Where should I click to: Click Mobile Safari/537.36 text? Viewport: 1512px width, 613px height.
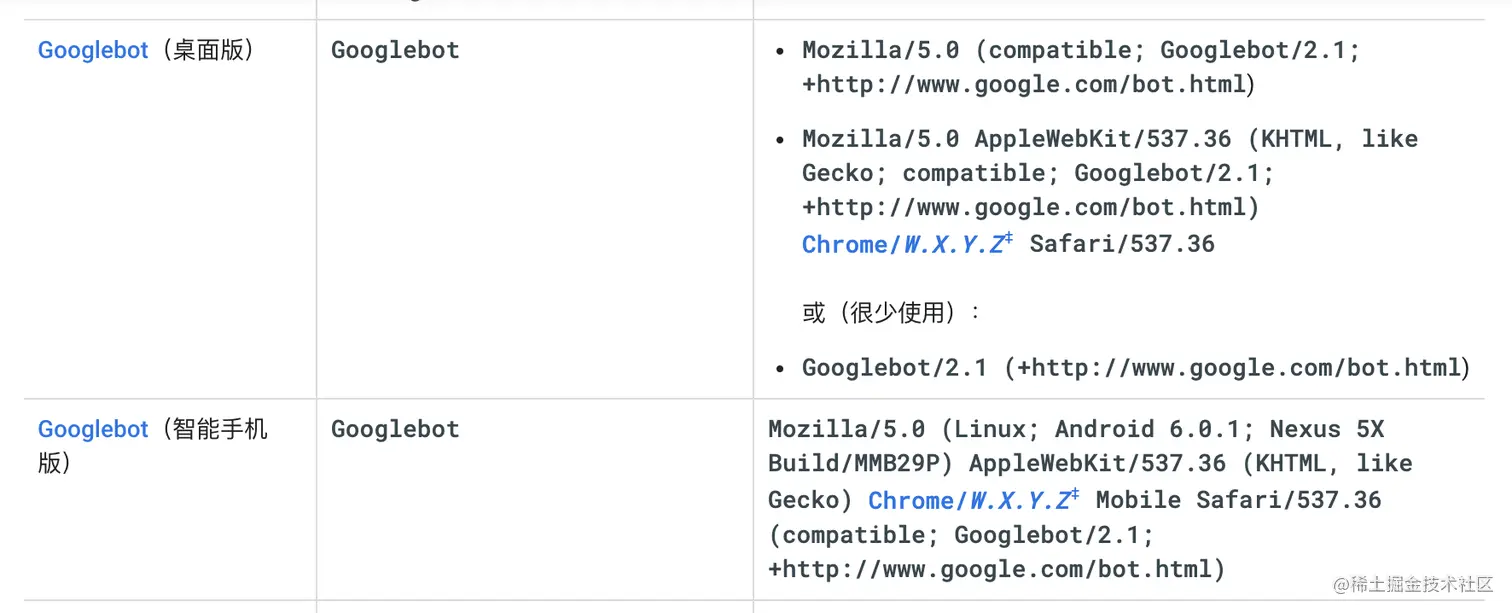tap(1238, 500)
